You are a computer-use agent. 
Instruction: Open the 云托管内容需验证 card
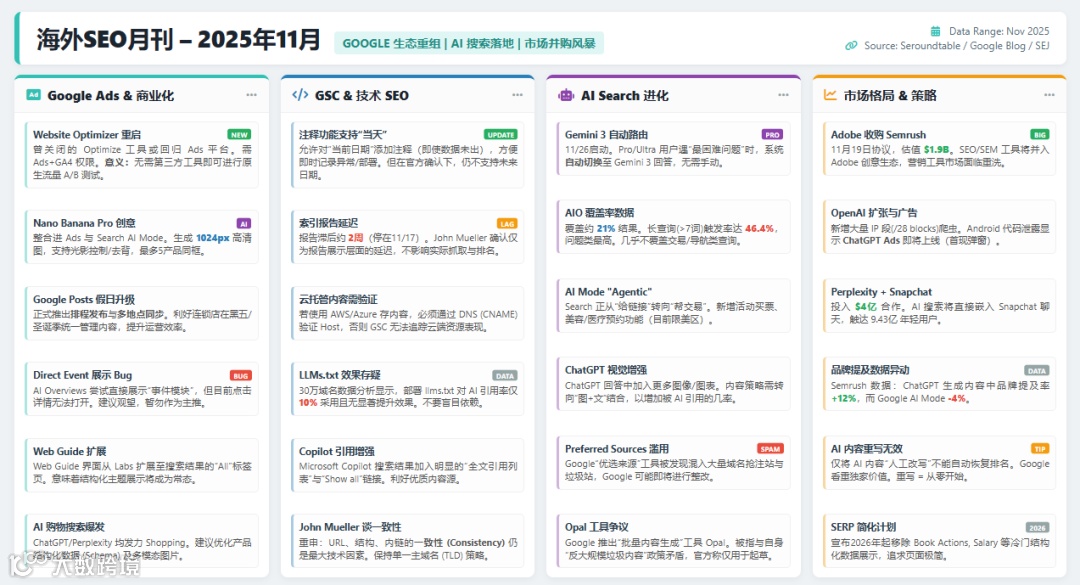pyautogui.click(x=408, y=313)
